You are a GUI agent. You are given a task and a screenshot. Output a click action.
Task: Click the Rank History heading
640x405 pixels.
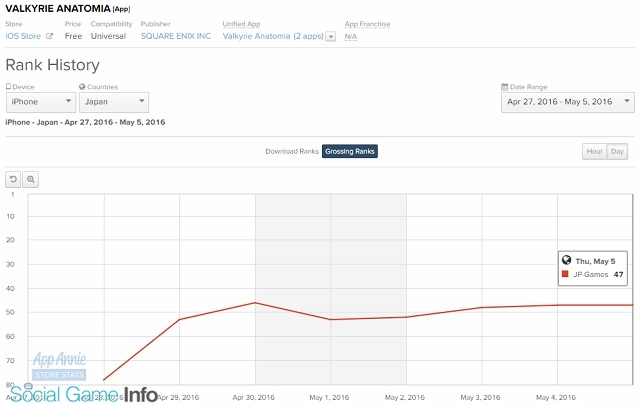pos(53,65)
